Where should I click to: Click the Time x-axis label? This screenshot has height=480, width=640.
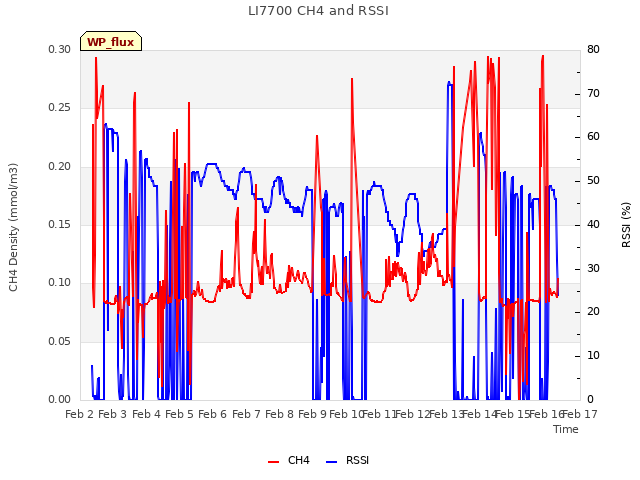[x=566, y=429]
